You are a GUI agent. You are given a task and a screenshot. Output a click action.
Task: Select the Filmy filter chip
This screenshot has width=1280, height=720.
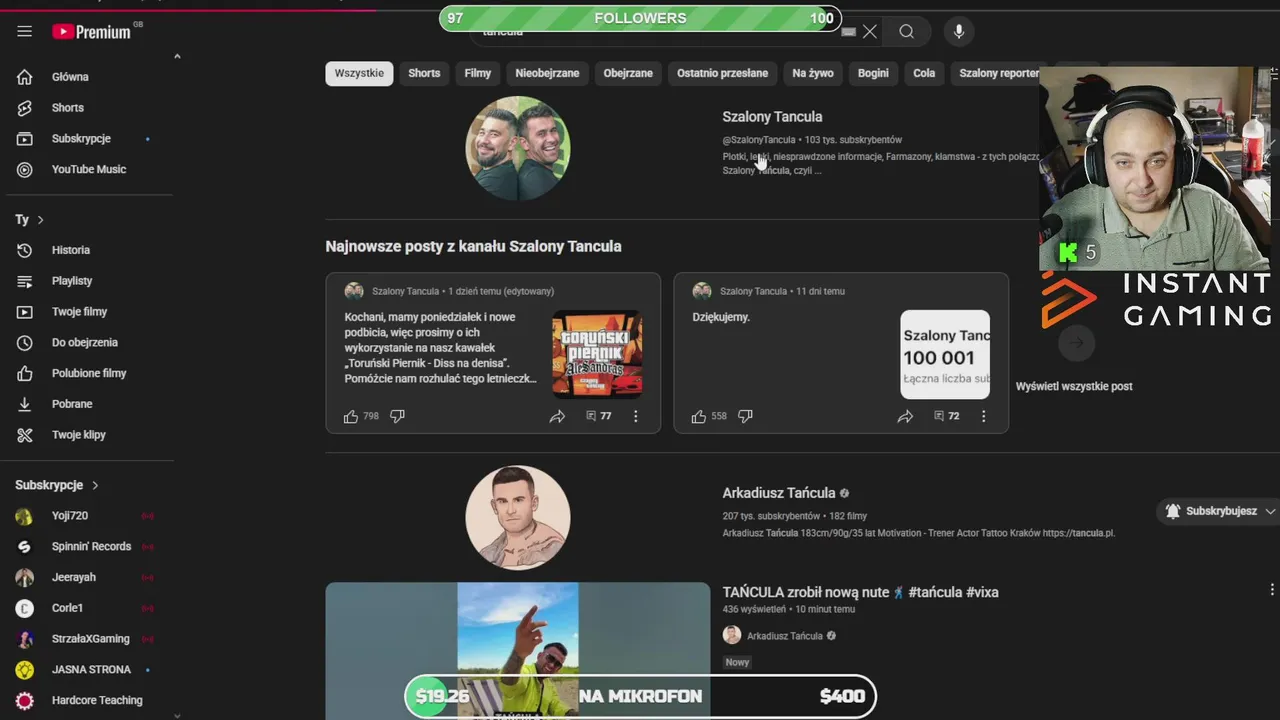pyautogui.click(x=478, y=73)
